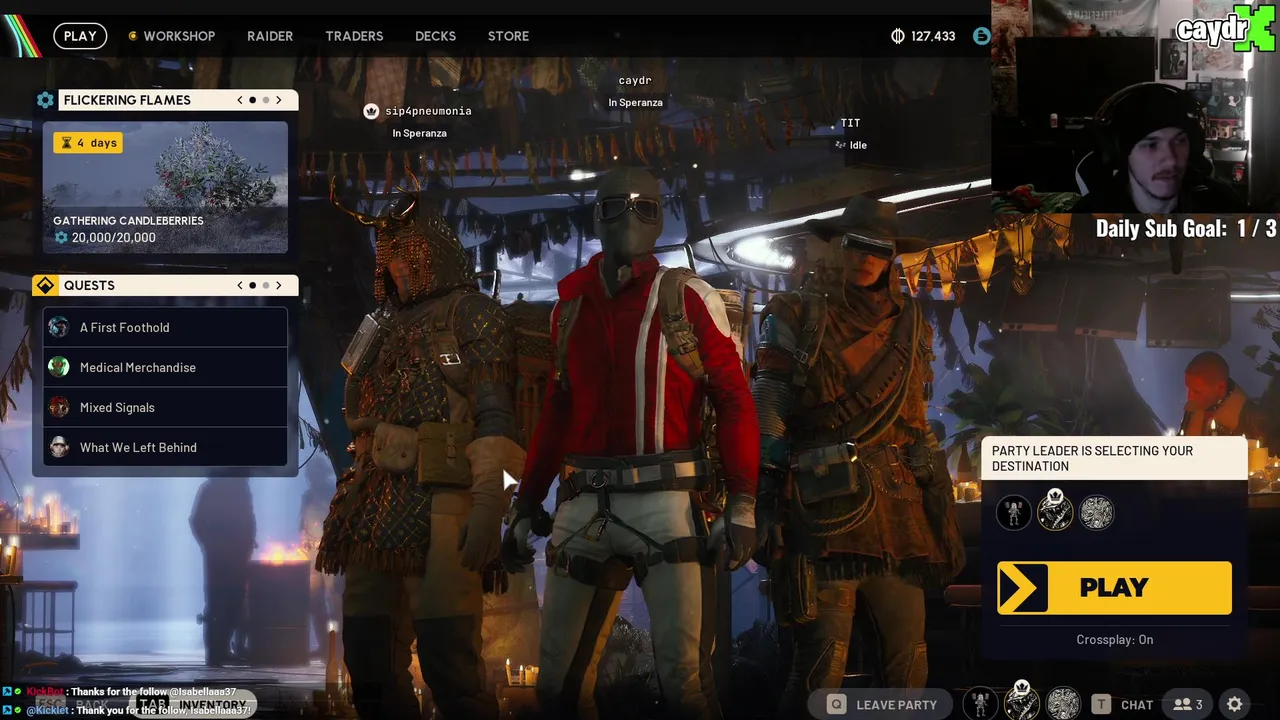Click the yellow Quests header icon

[x=45, y=286]
